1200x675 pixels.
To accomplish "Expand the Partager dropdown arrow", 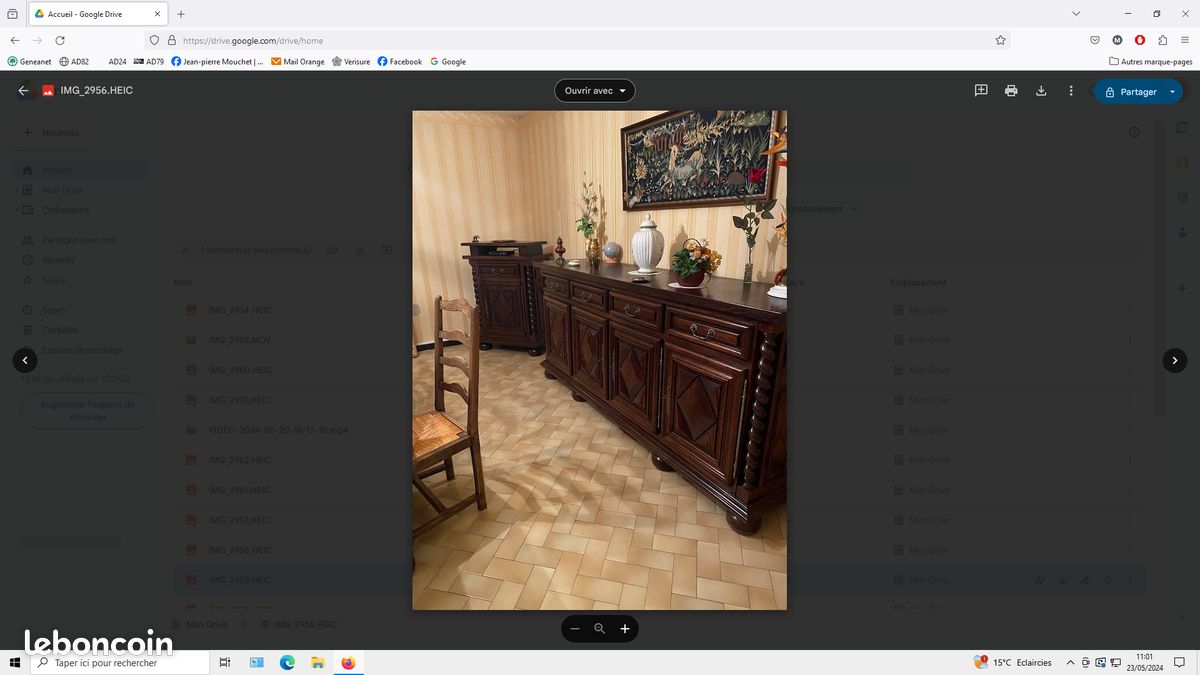I will click(x=1173, y=91).
